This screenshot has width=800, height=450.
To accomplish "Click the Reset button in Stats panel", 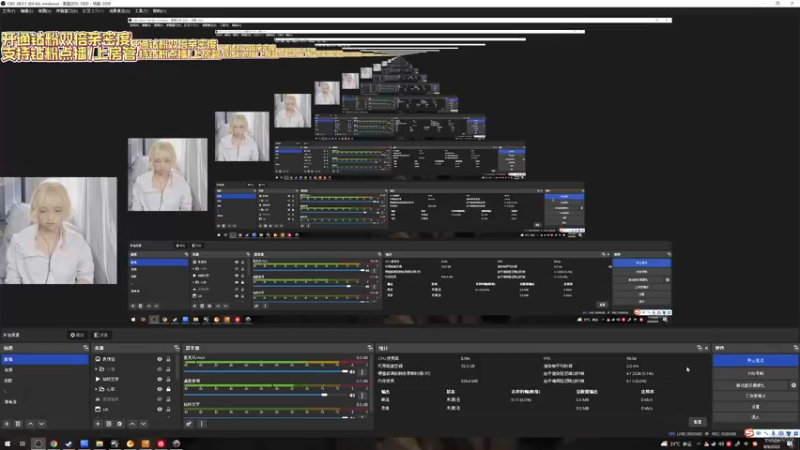I will [697, 422].
